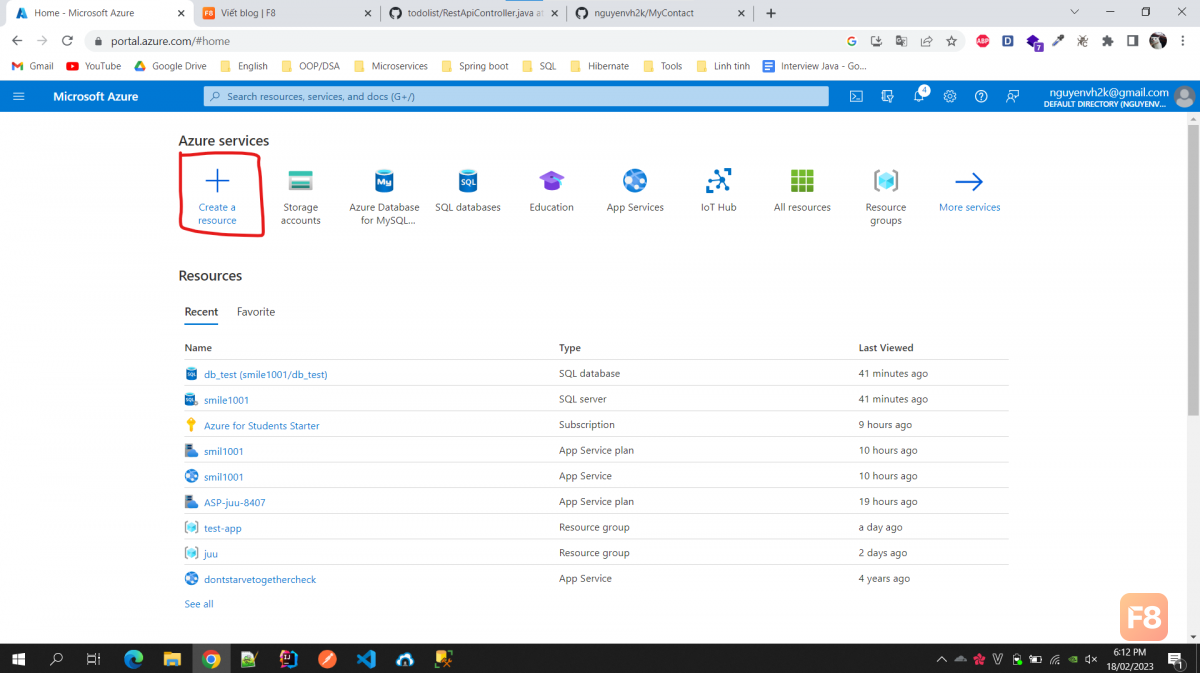Click the translate page icon
This screenshot has width=1200, height=673.
point(901,41)
